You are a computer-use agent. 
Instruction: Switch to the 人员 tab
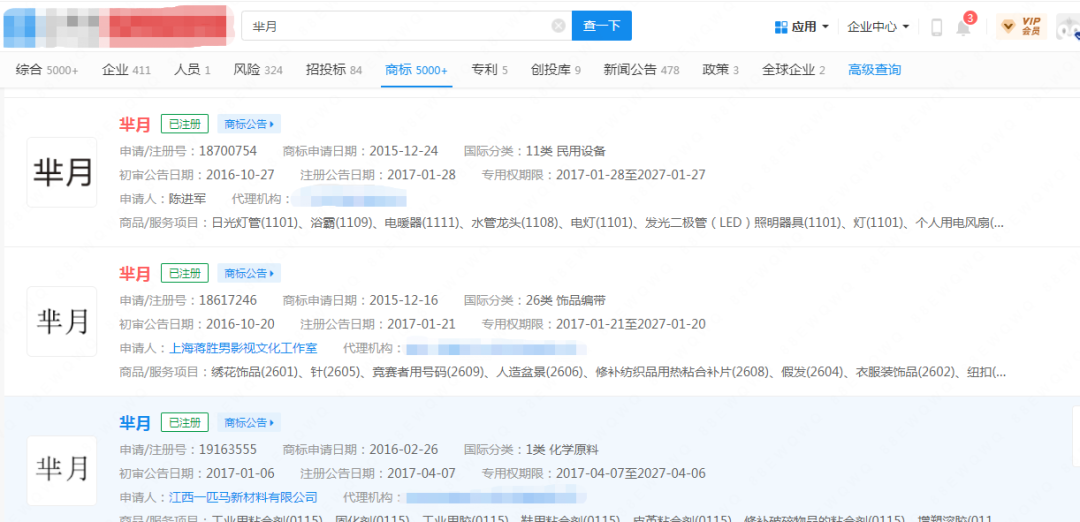(192, 70)
